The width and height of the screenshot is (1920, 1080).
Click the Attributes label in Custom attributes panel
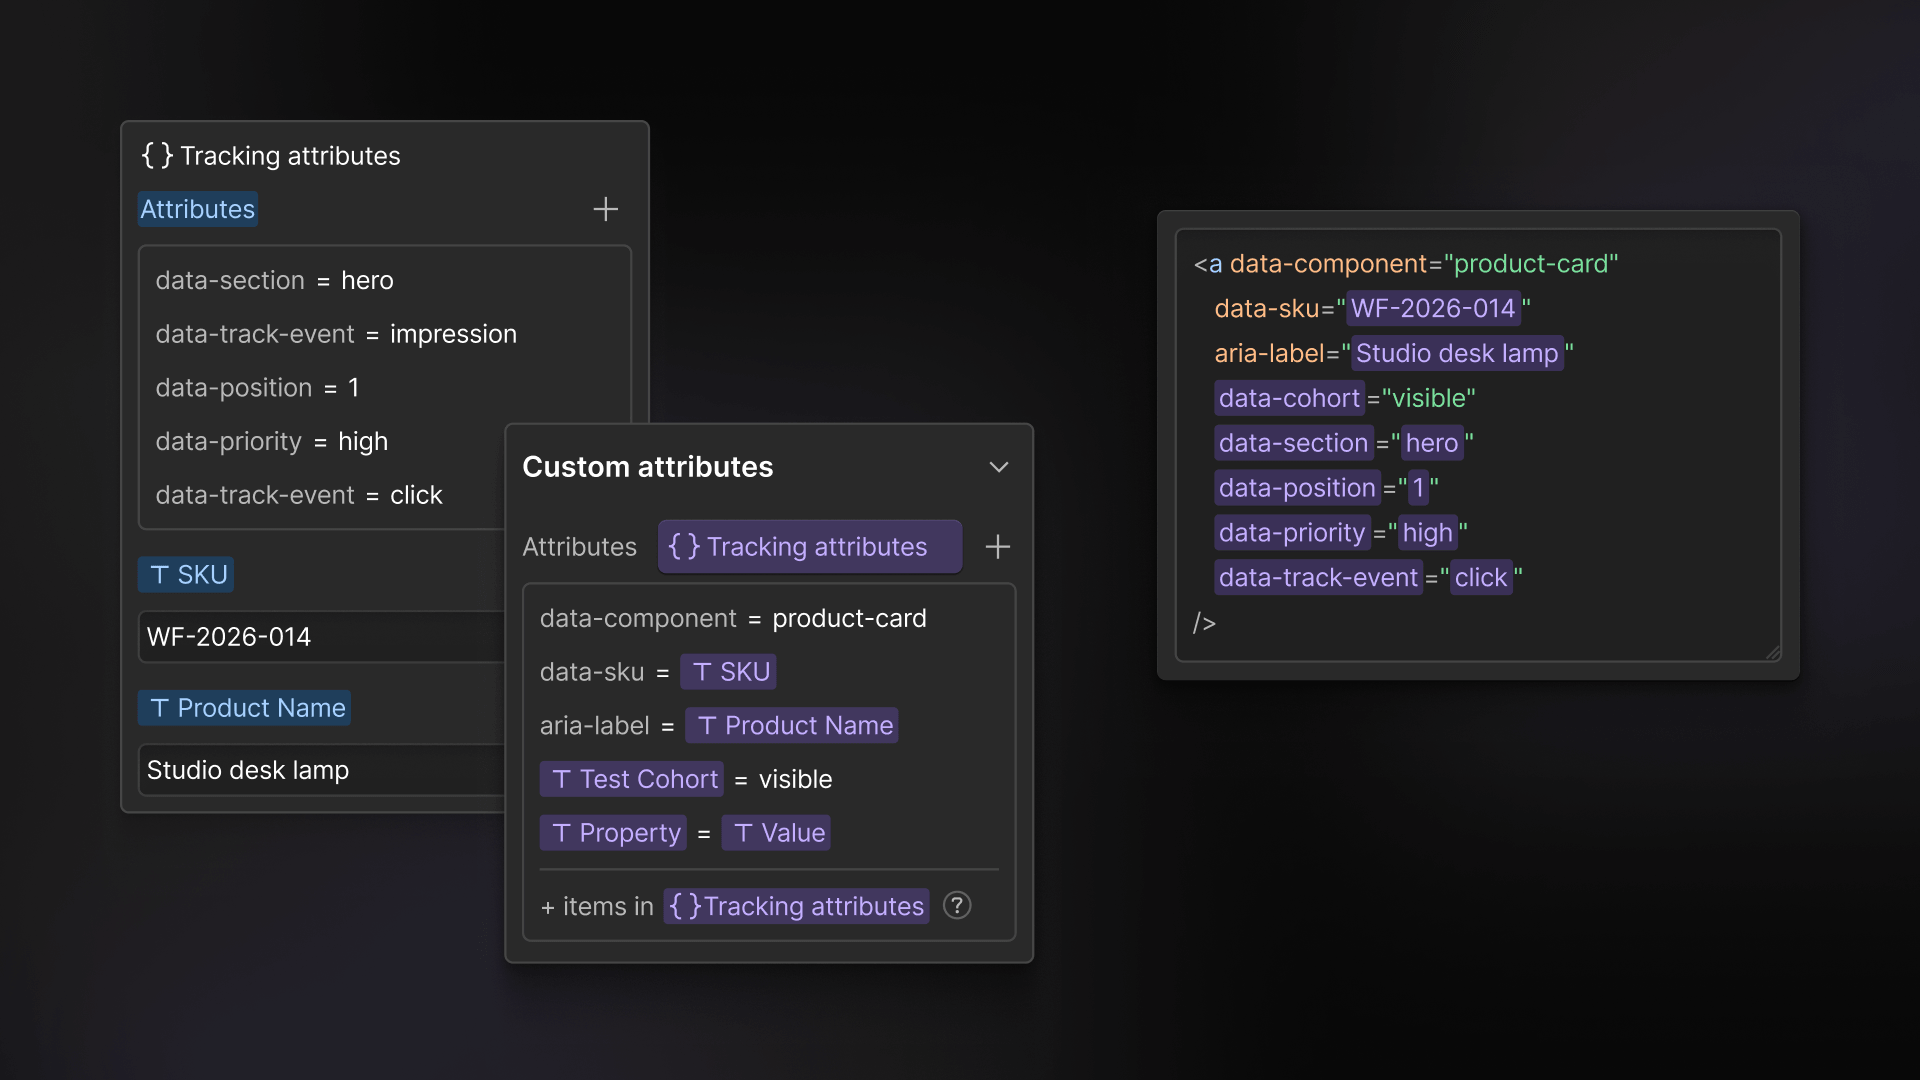pos(580,547)
